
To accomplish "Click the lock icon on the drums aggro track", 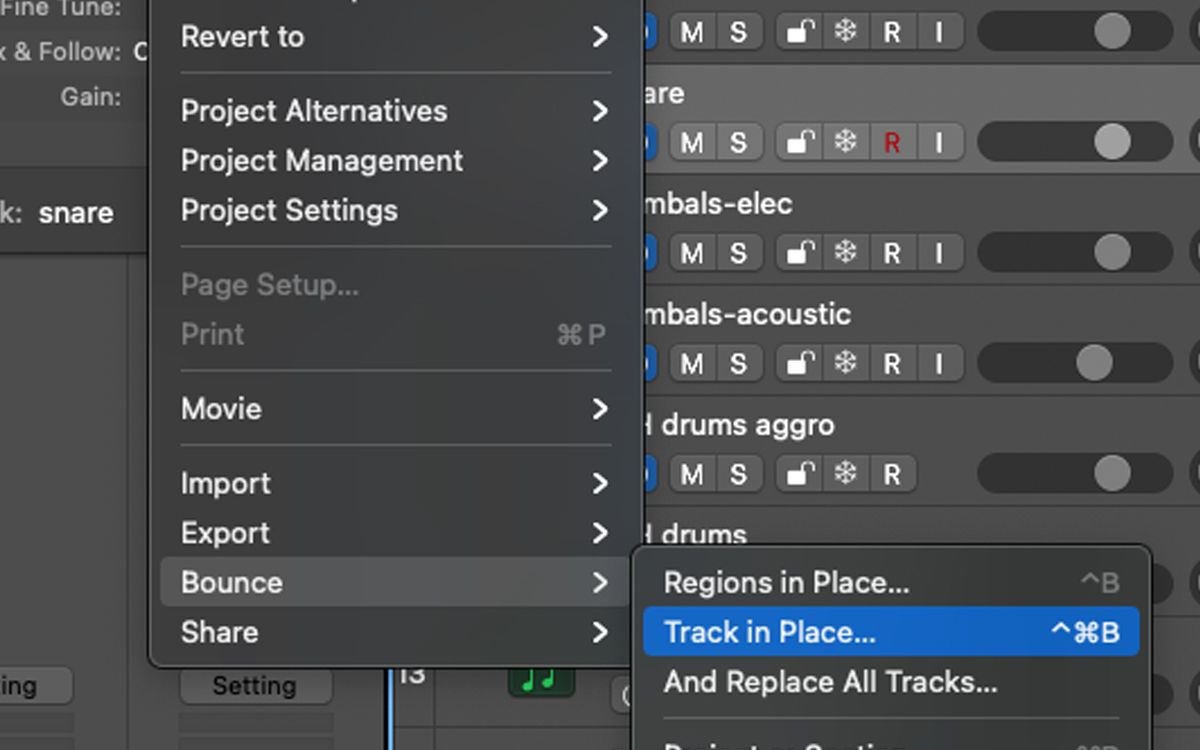I will pyautogui.click(x=797, y=473).
